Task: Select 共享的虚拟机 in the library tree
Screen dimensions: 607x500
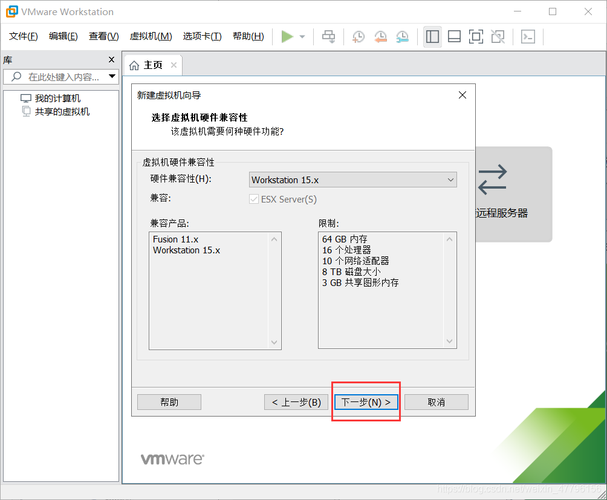Action: pos(55,112)
